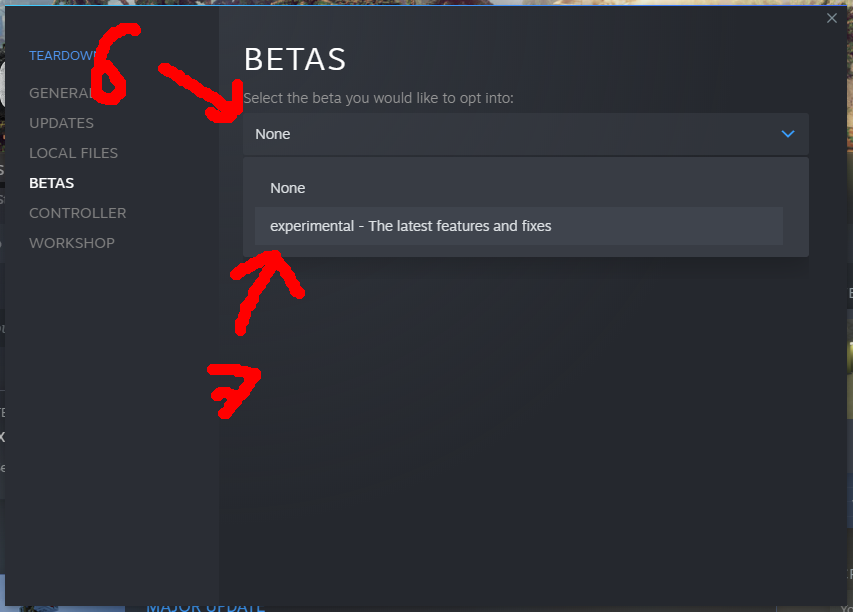Click the red hand-drawn number 7

point(237,387)
